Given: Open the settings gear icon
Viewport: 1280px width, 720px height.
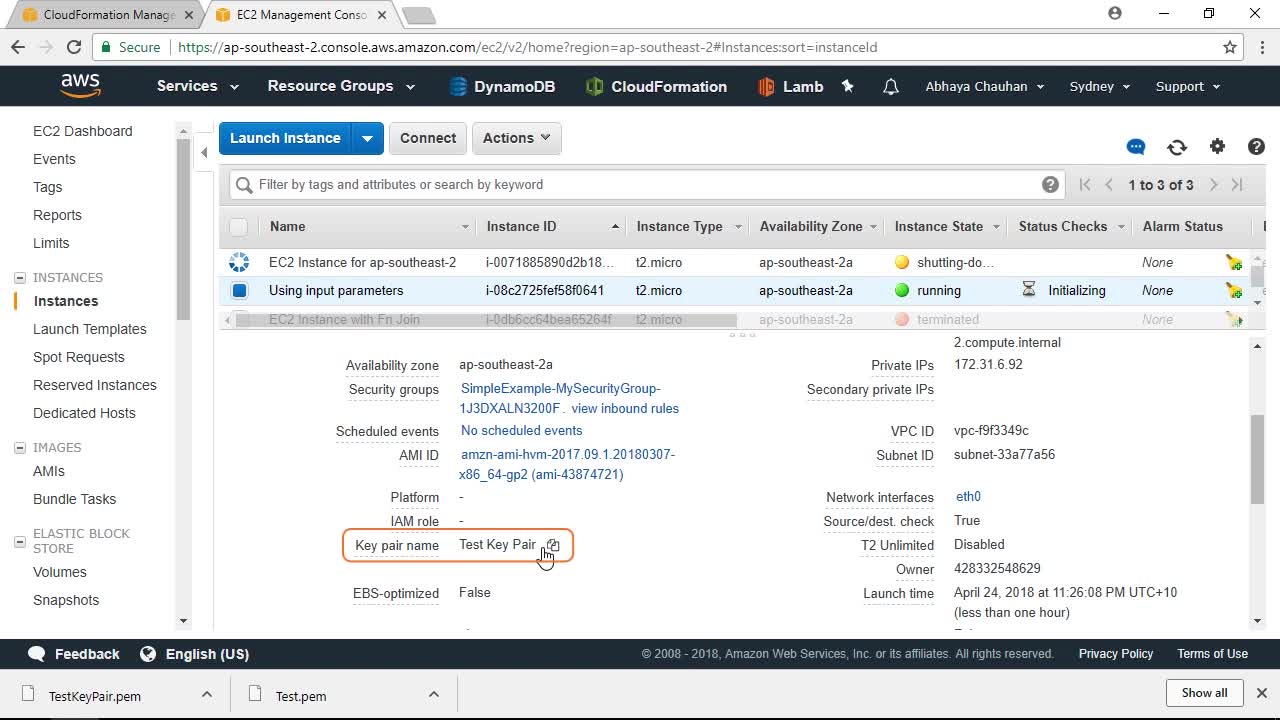Looking at the screenshot, I should [1217, 147].
